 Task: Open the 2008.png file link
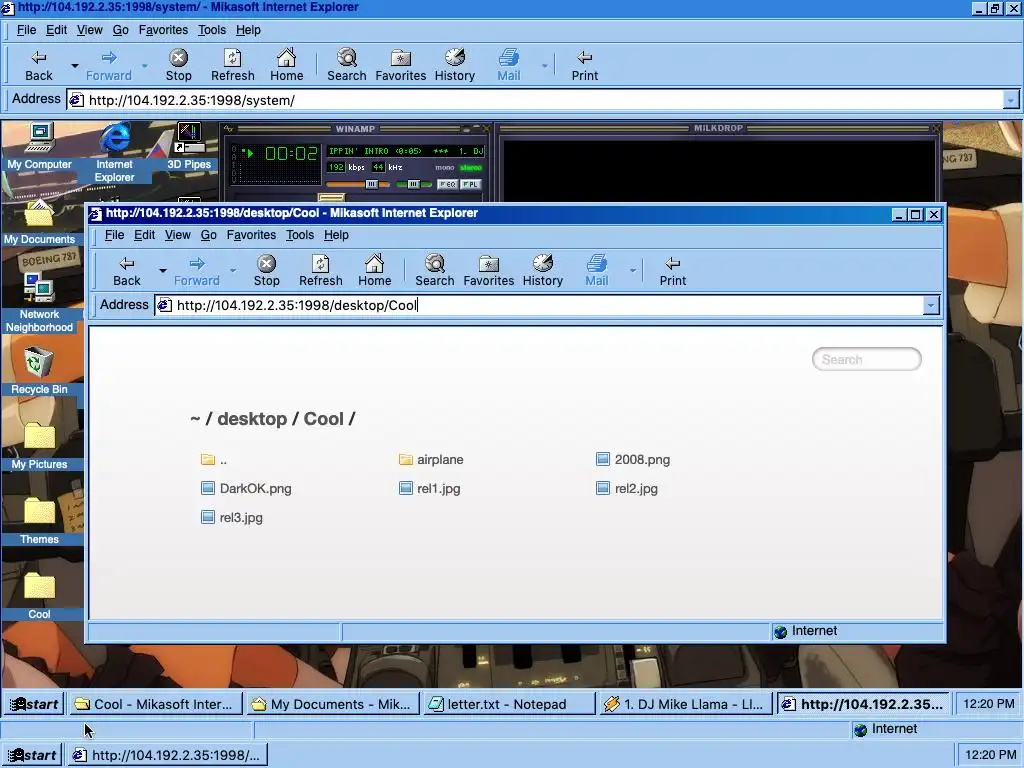(x=633, y=460)
